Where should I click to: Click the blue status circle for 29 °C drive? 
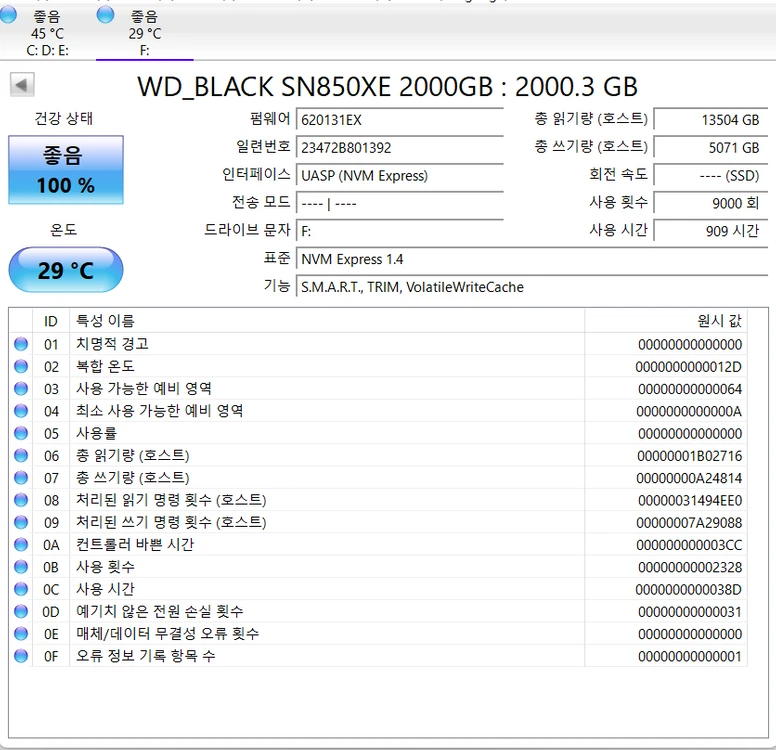105,15
